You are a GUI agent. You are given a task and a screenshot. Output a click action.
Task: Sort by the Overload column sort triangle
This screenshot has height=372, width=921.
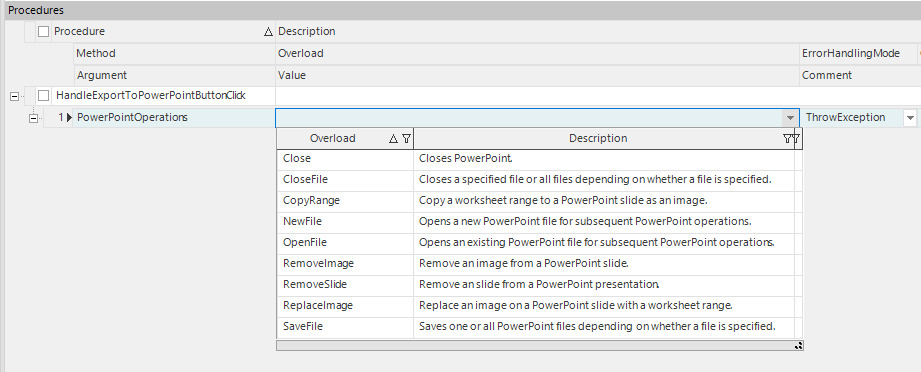click(394, 139)
